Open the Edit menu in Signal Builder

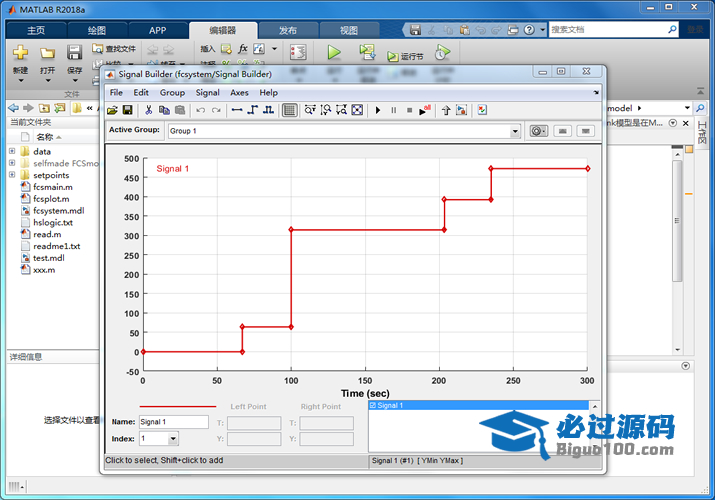[141, 93]
